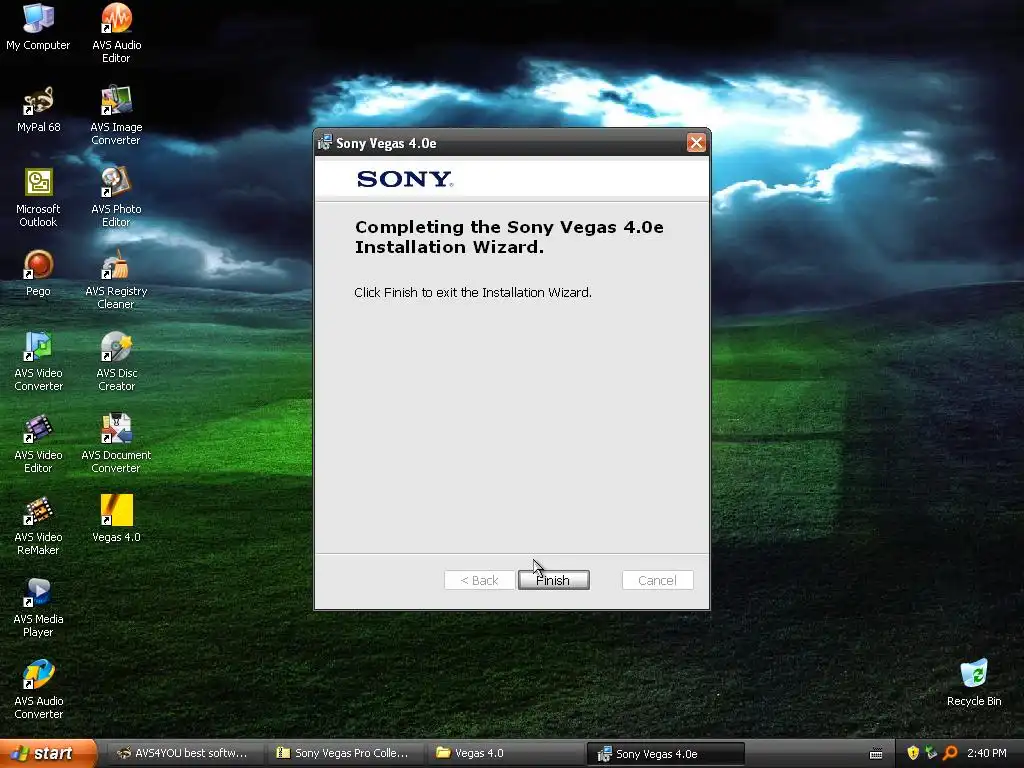Click the AVS Image Converter shortcut
Image resolution: width=1024 pixels, height=768 pixels.
116,115
